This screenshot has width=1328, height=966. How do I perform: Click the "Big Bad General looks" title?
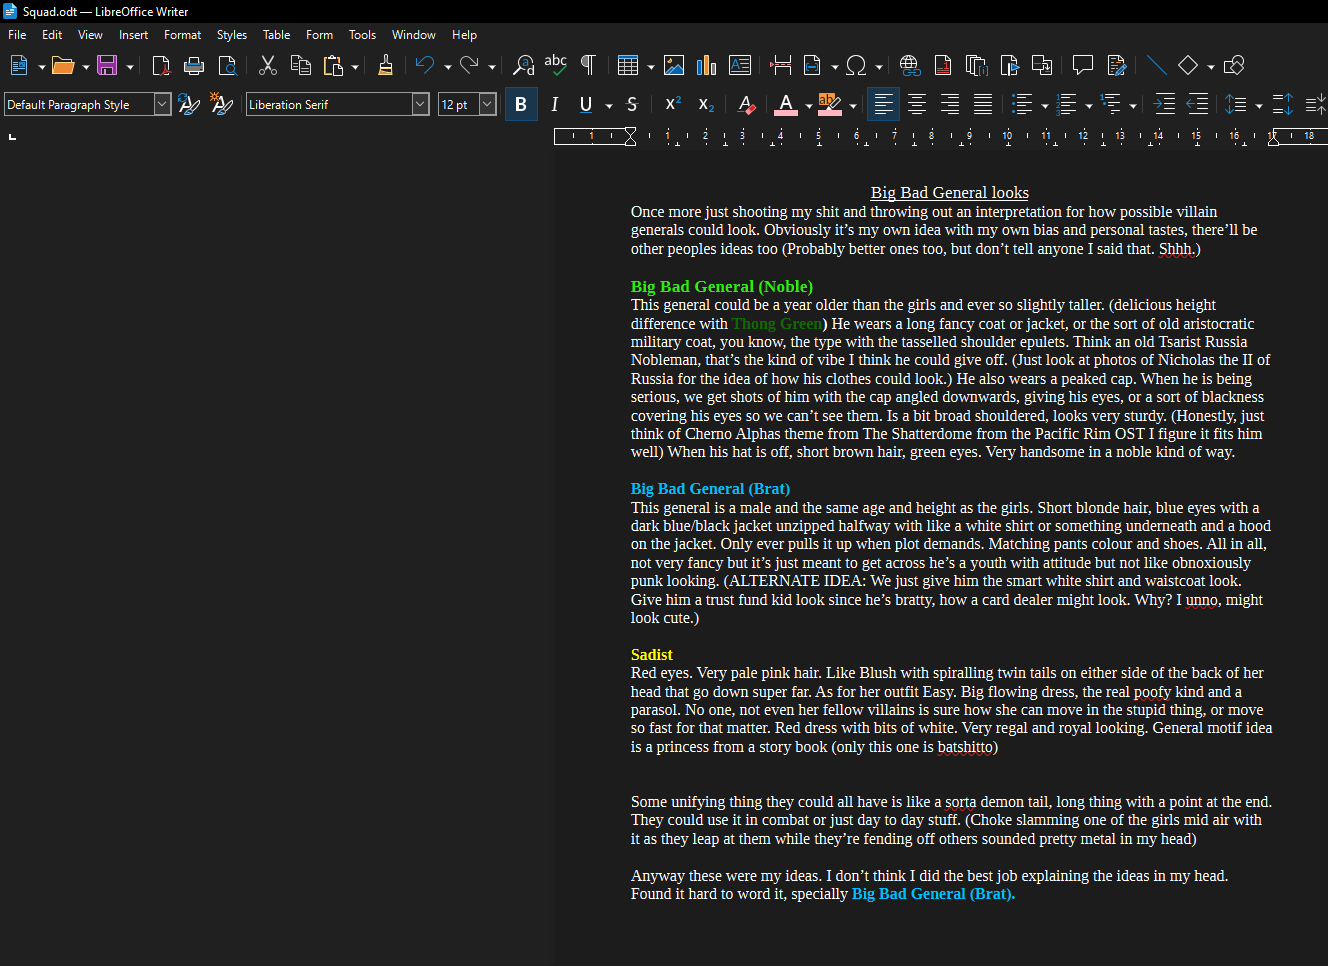click(950, 193)
